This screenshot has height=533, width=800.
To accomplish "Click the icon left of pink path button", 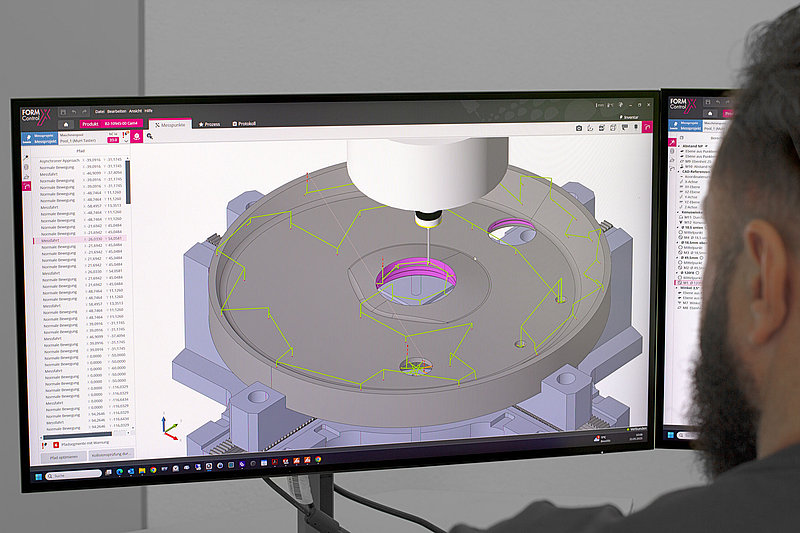I will (636, 127).
